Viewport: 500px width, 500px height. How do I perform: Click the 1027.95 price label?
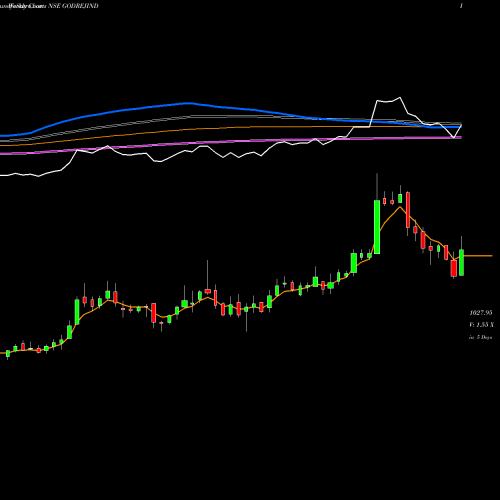(x=481, y=313)
